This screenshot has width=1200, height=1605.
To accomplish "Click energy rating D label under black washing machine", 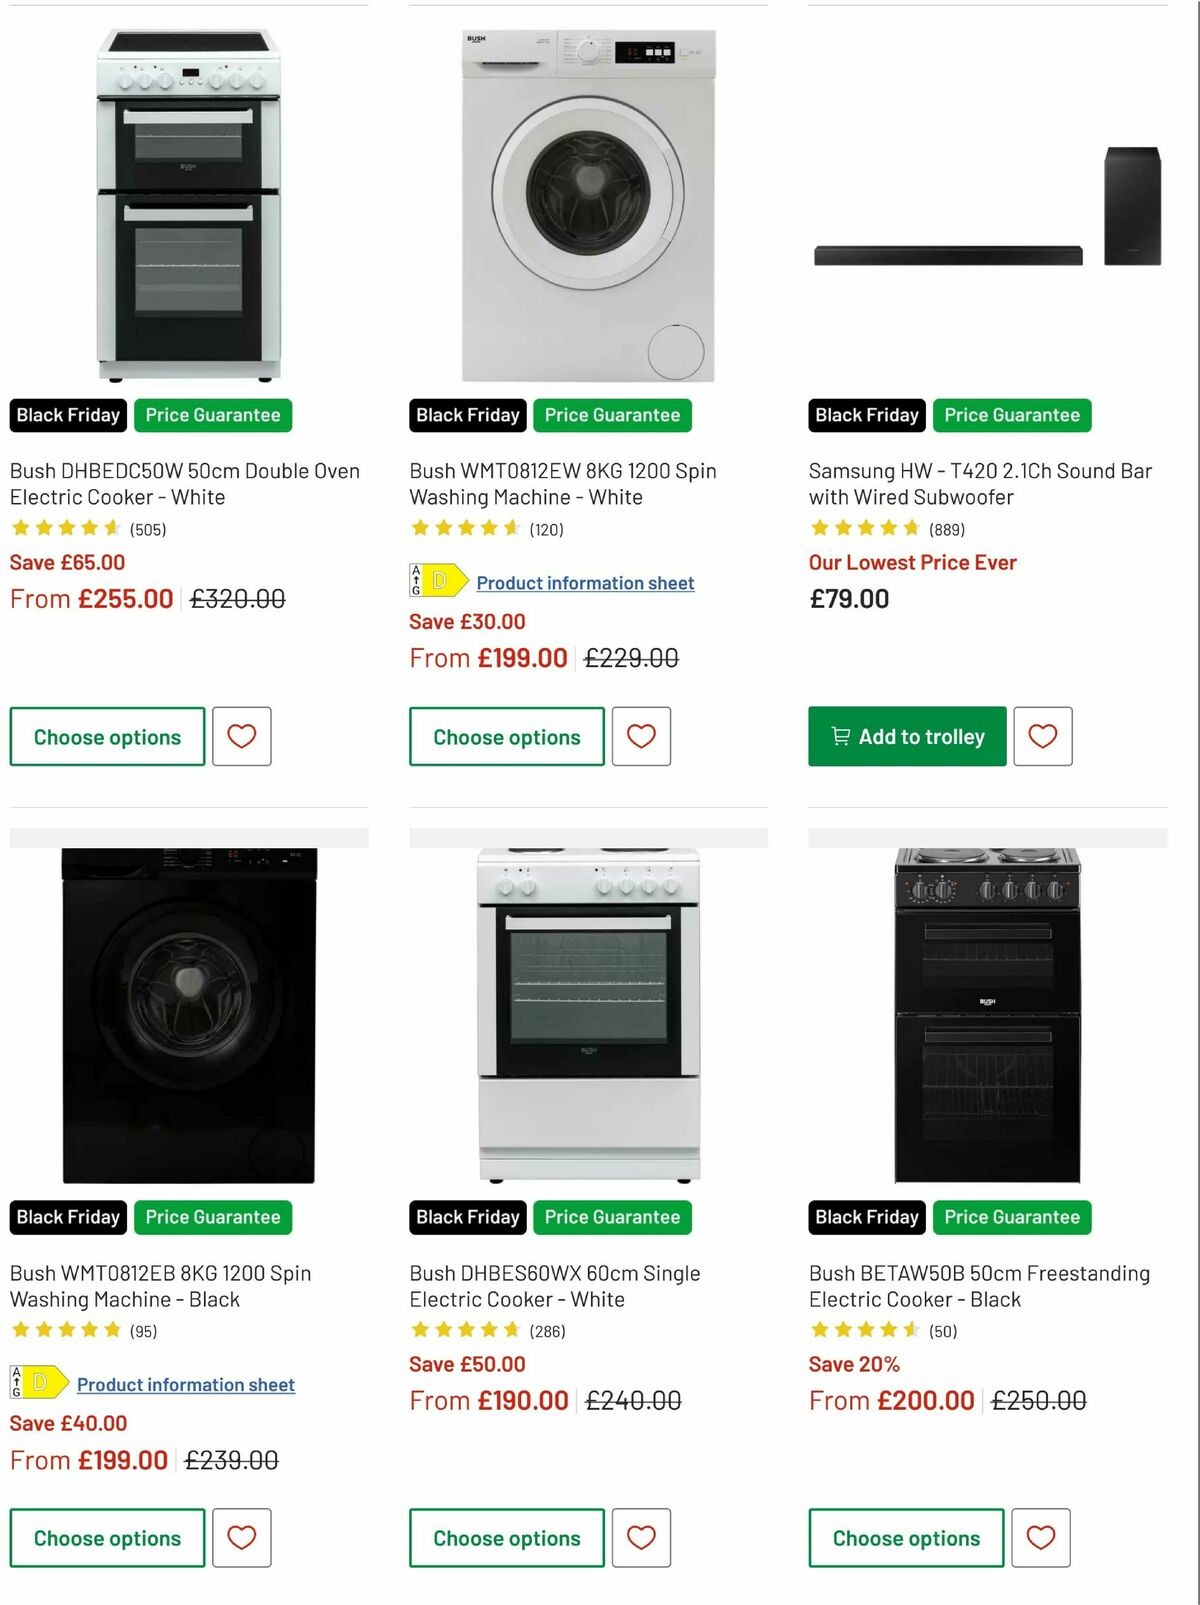I will coord(38,1384).
